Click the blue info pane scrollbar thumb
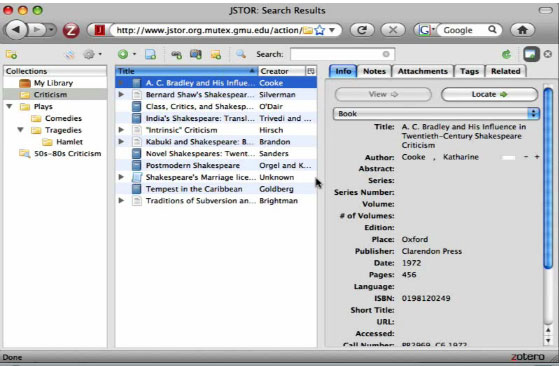The height and width of the screenshot is (366, 559). (x=548, y=178)
